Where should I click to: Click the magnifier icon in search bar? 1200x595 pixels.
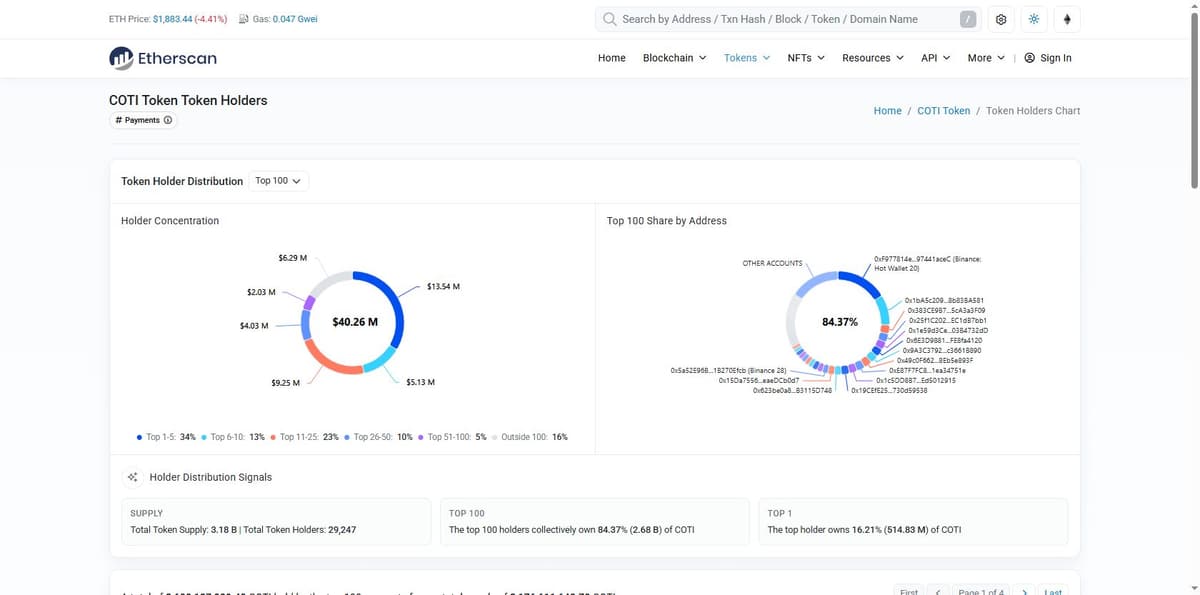click(610, 19)
